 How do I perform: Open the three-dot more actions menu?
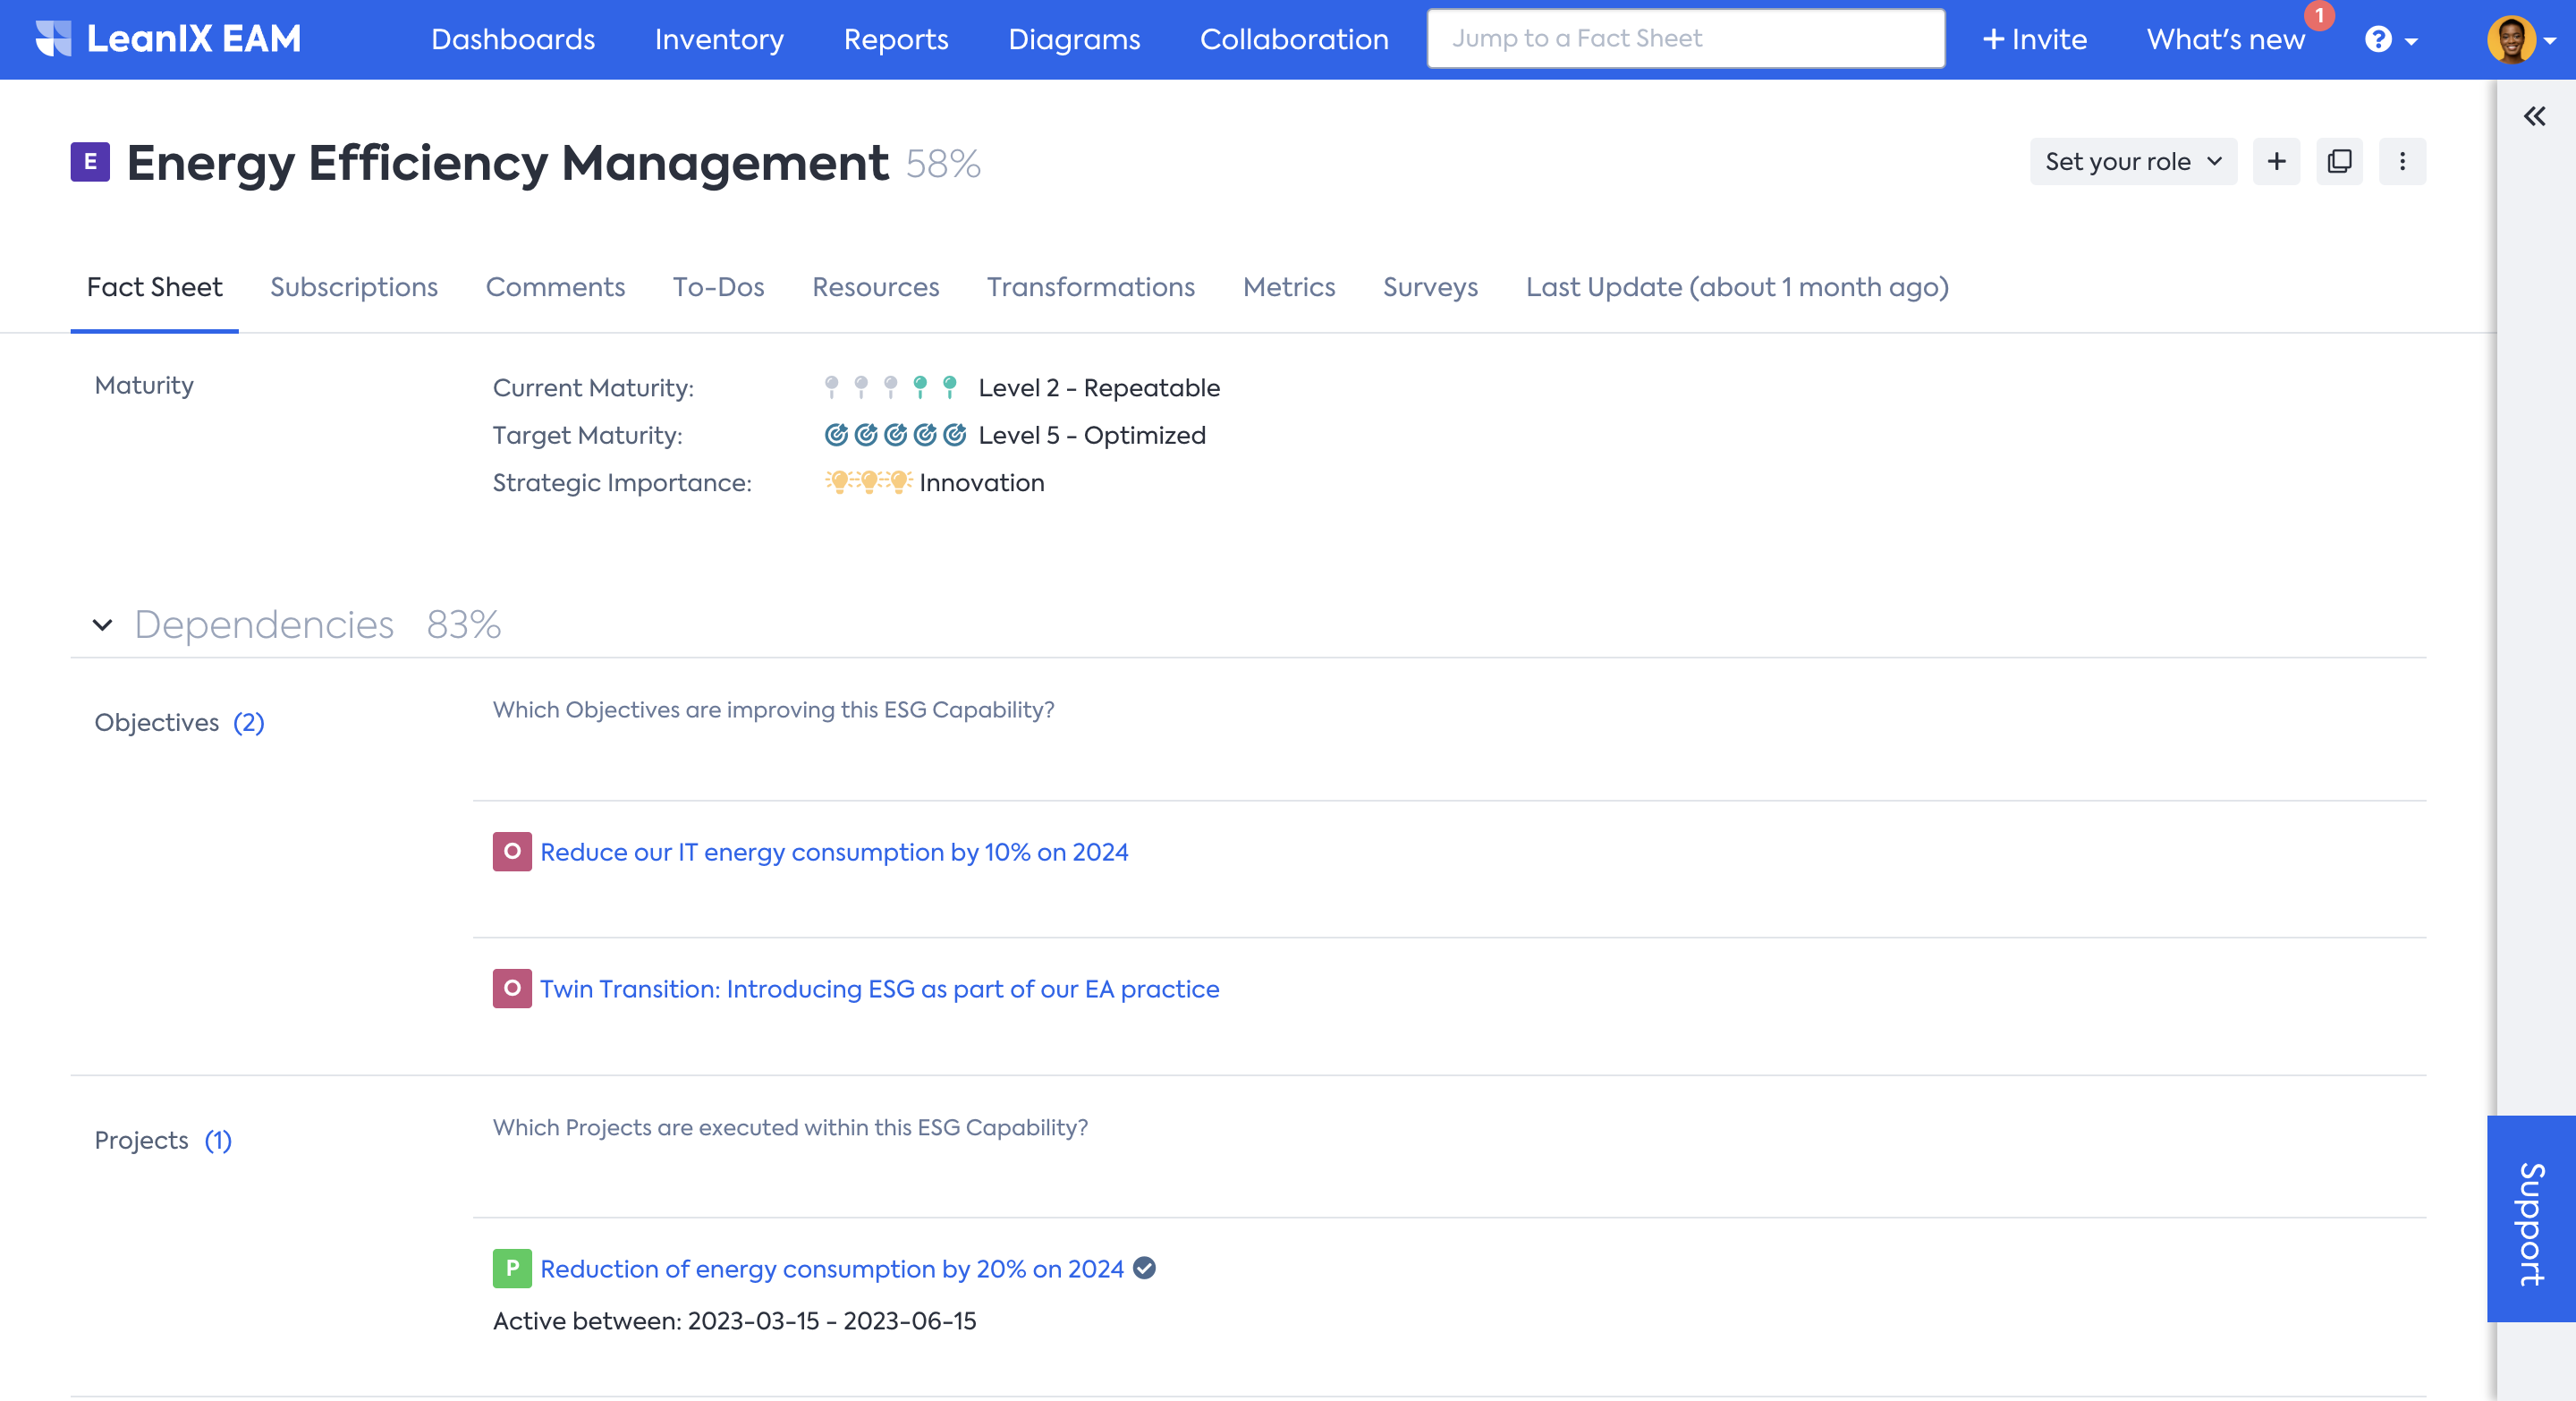pos(2402,162)
